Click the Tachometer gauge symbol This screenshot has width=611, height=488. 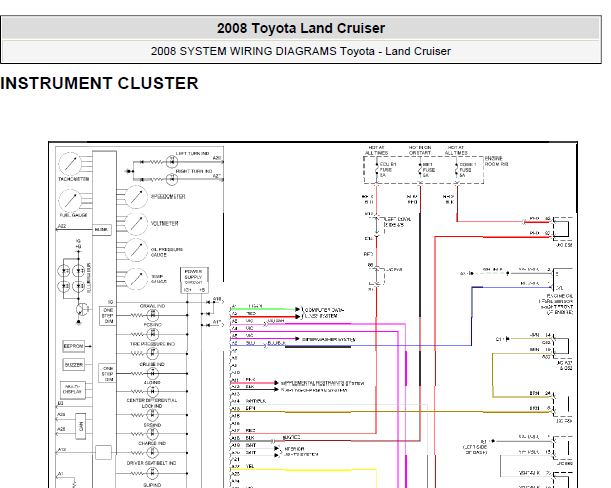70,164
